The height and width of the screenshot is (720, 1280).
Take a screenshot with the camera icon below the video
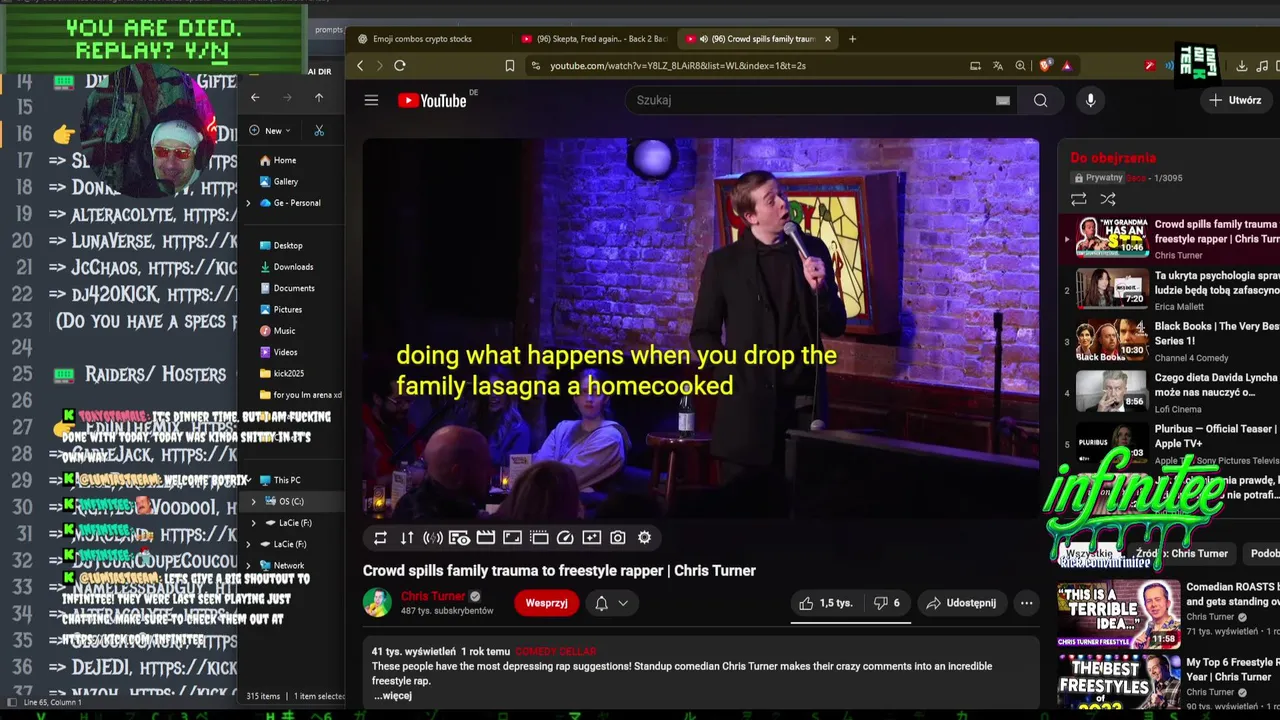(x=618, y=538)
